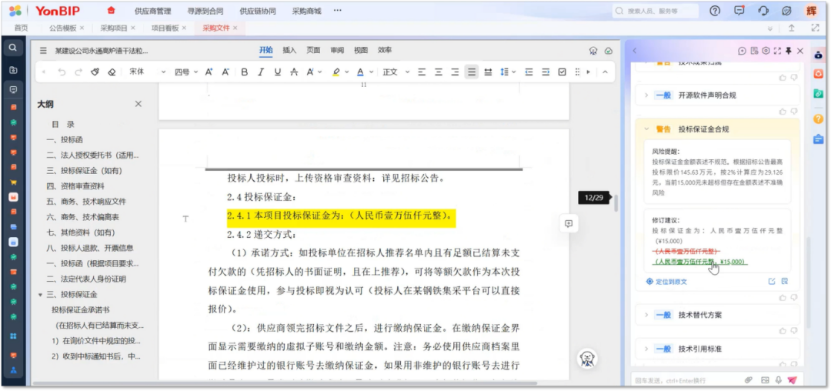Viewport: 831px width, 391px height.
Task: Click the search people and services field
Action: (656, 11)
